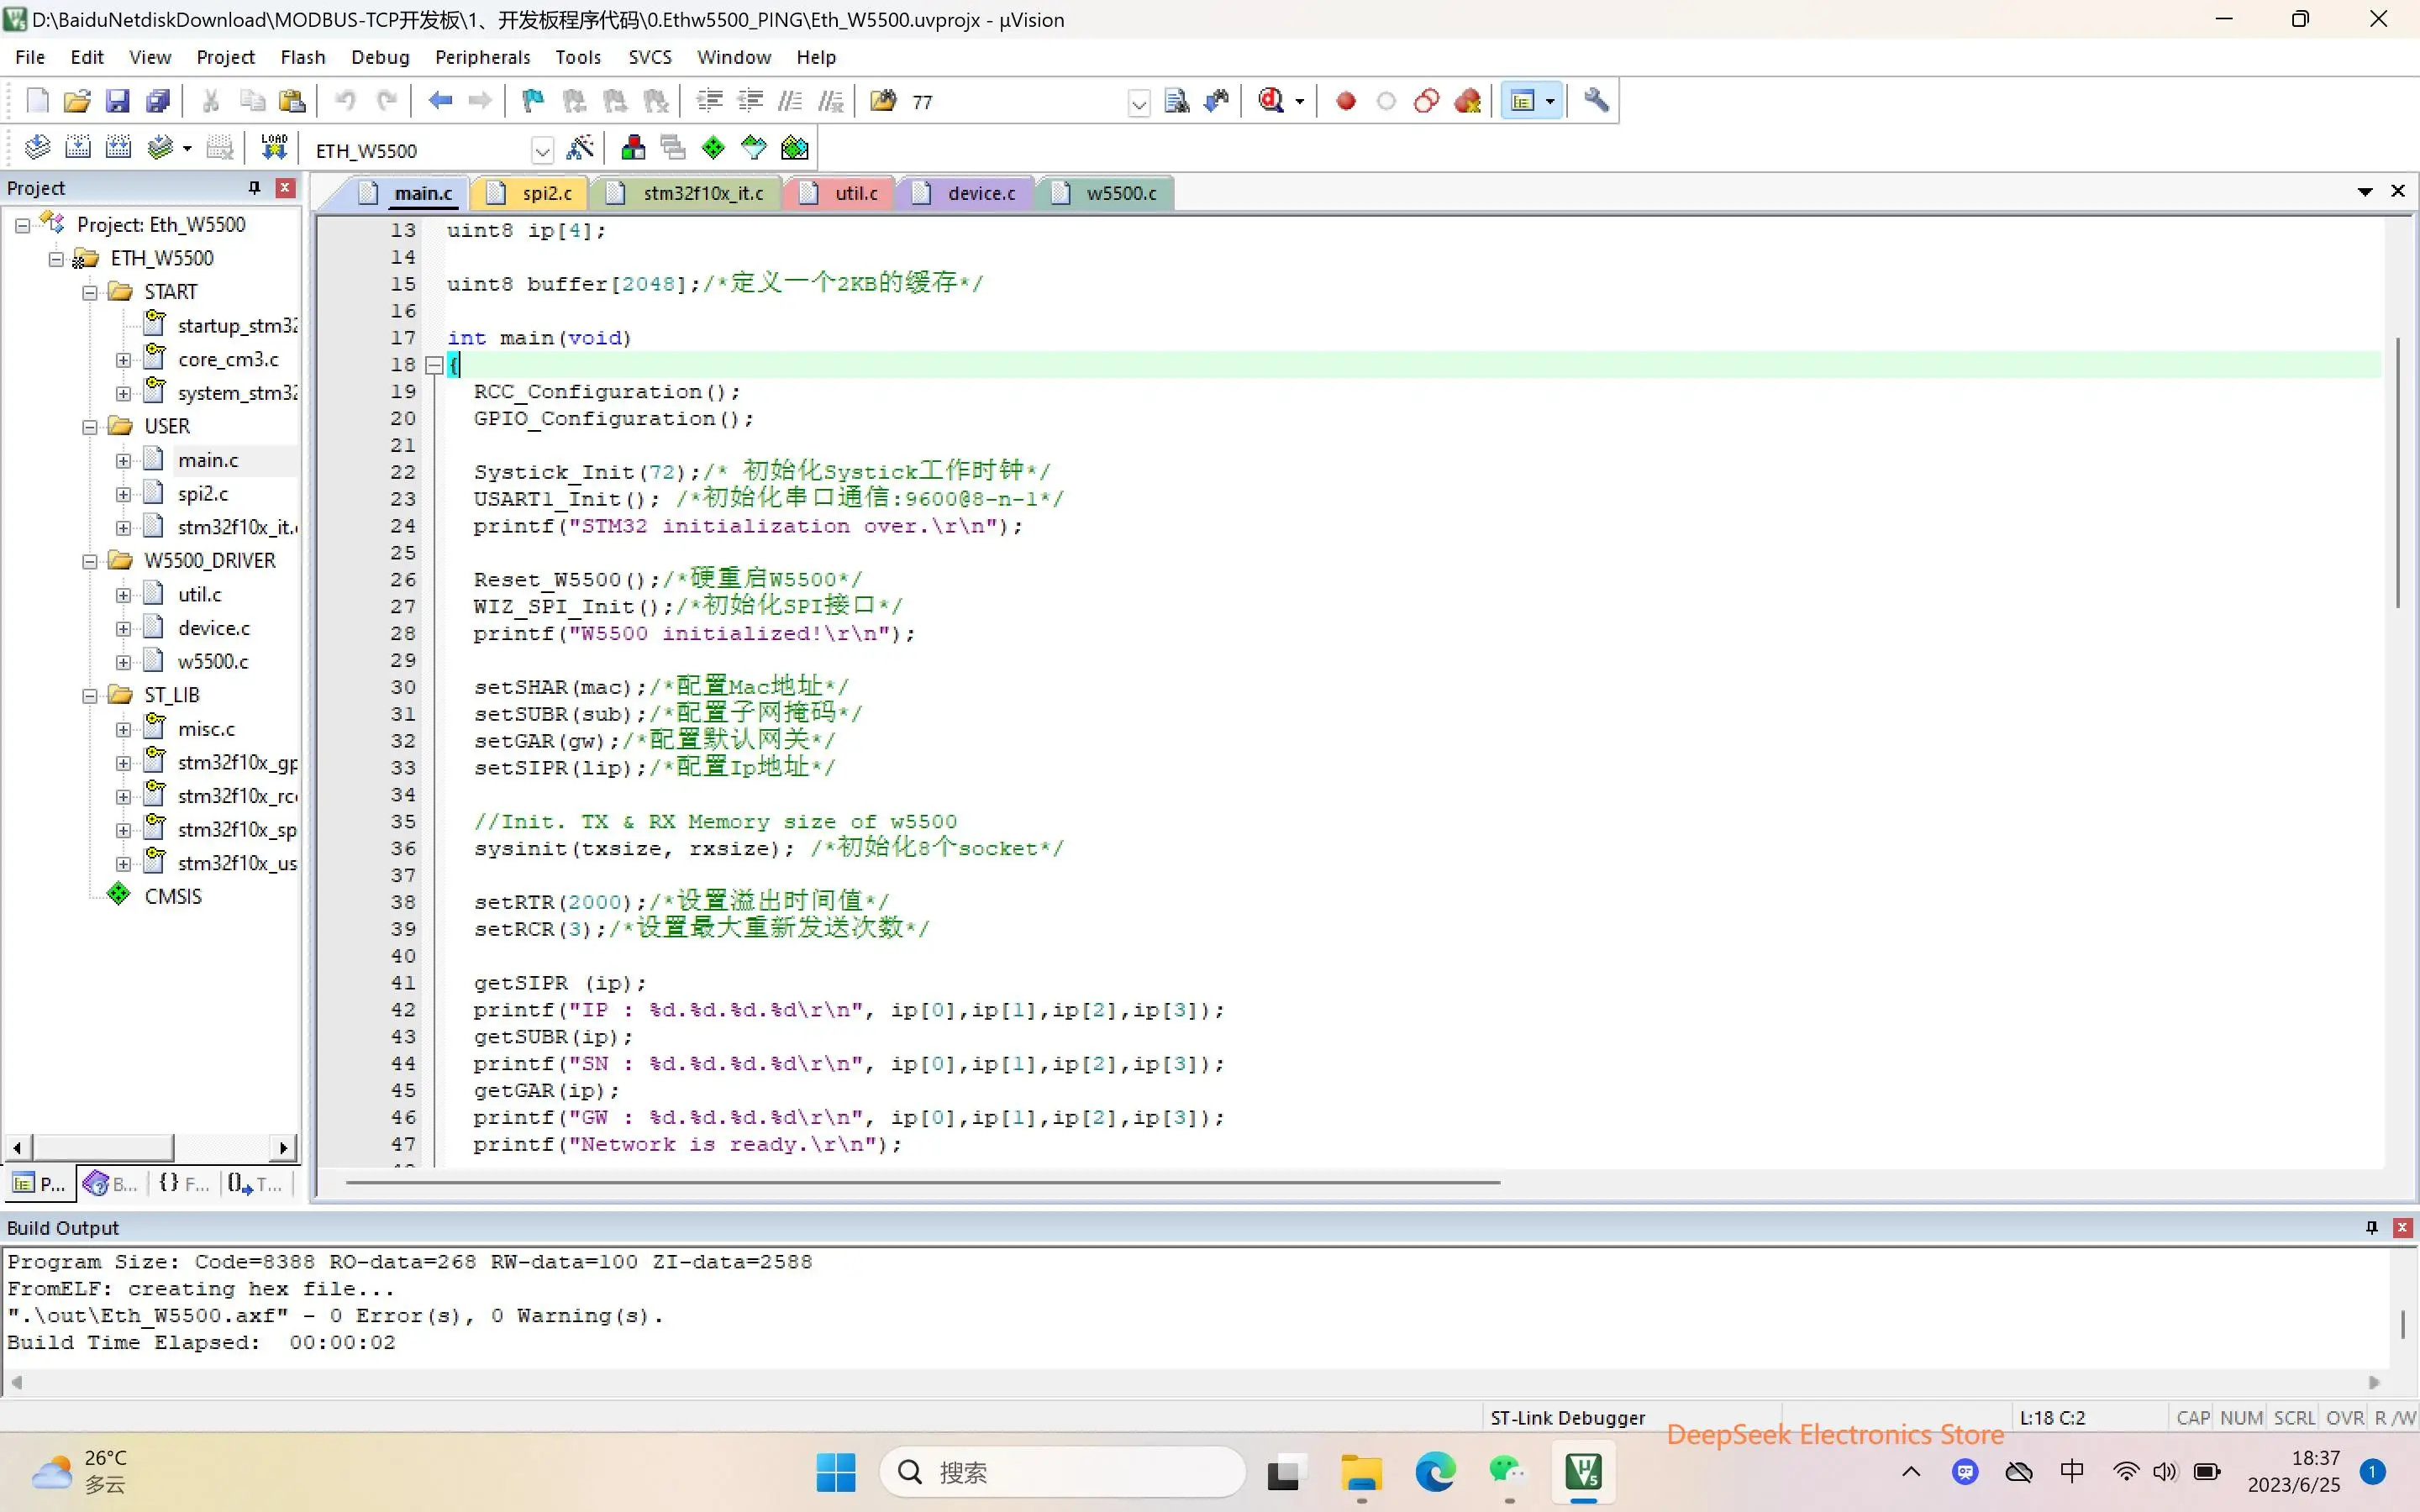Click editor vertical scrollbar thumb

click(2398, 473)
